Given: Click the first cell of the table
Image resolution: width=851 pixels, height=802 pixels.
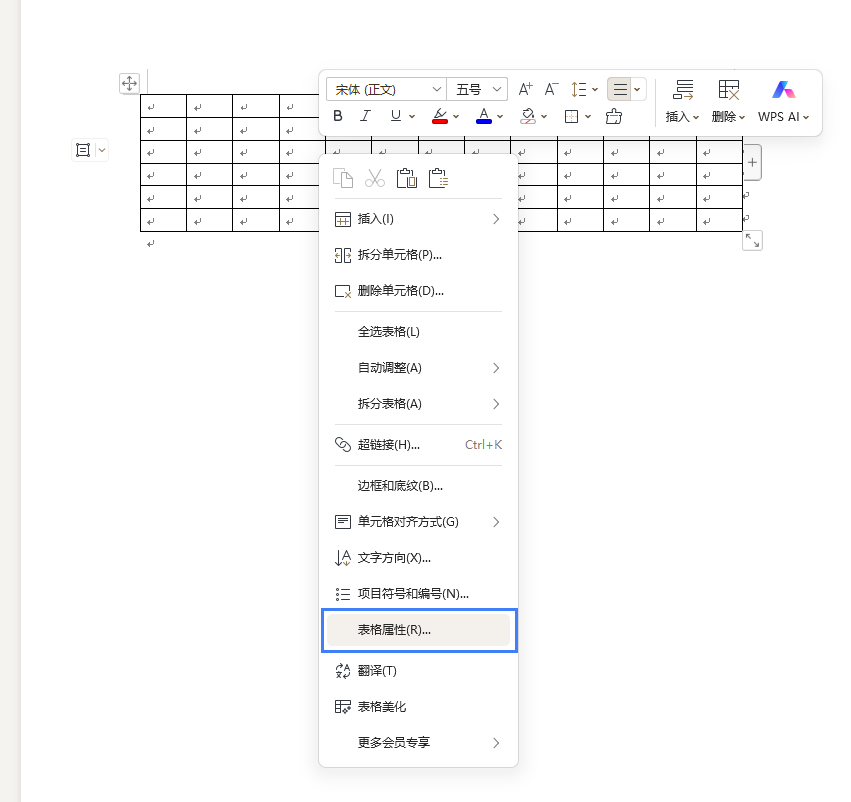Looking at the screenshot, I should (x=163, y=106).
